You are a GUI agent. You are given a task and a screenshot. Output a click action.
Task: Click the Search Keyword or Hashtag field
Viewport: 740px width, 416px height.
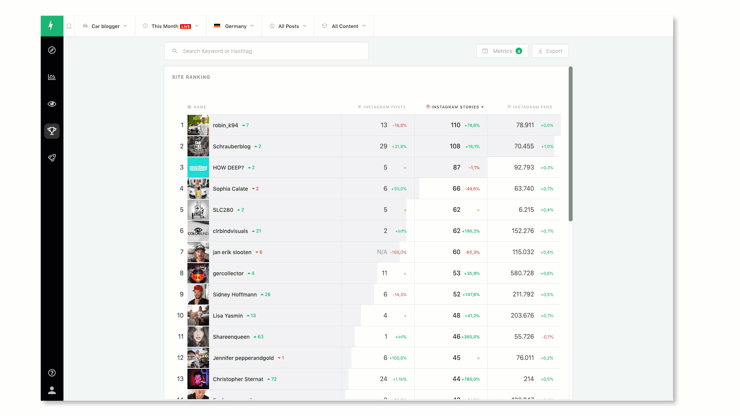click(267, 51)
